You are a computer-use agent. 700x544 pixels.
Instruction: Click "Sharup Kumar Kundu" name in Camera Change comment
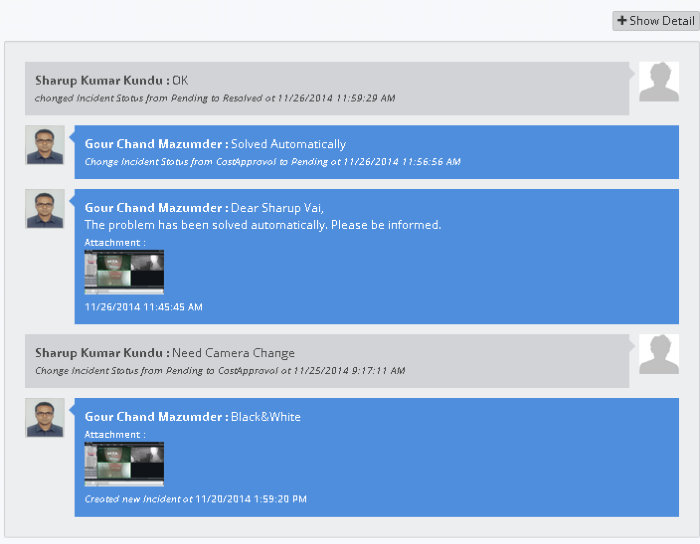99,353
